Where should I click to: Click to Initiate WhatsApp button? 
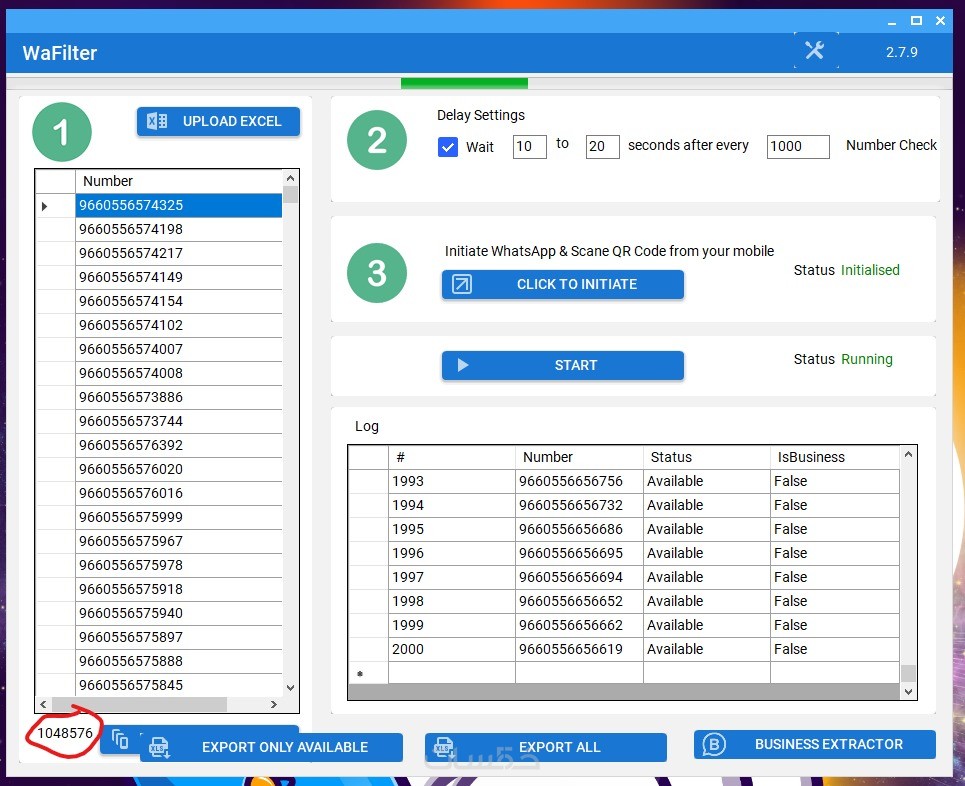pyautogui.click(x=563, y=284)
